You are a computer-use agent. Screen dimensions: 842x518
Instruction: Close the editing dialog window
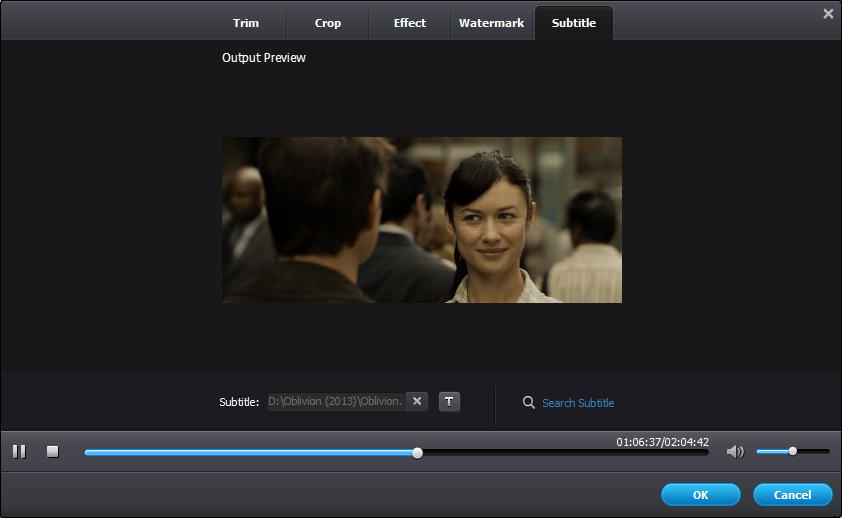[x=828, y=14]
